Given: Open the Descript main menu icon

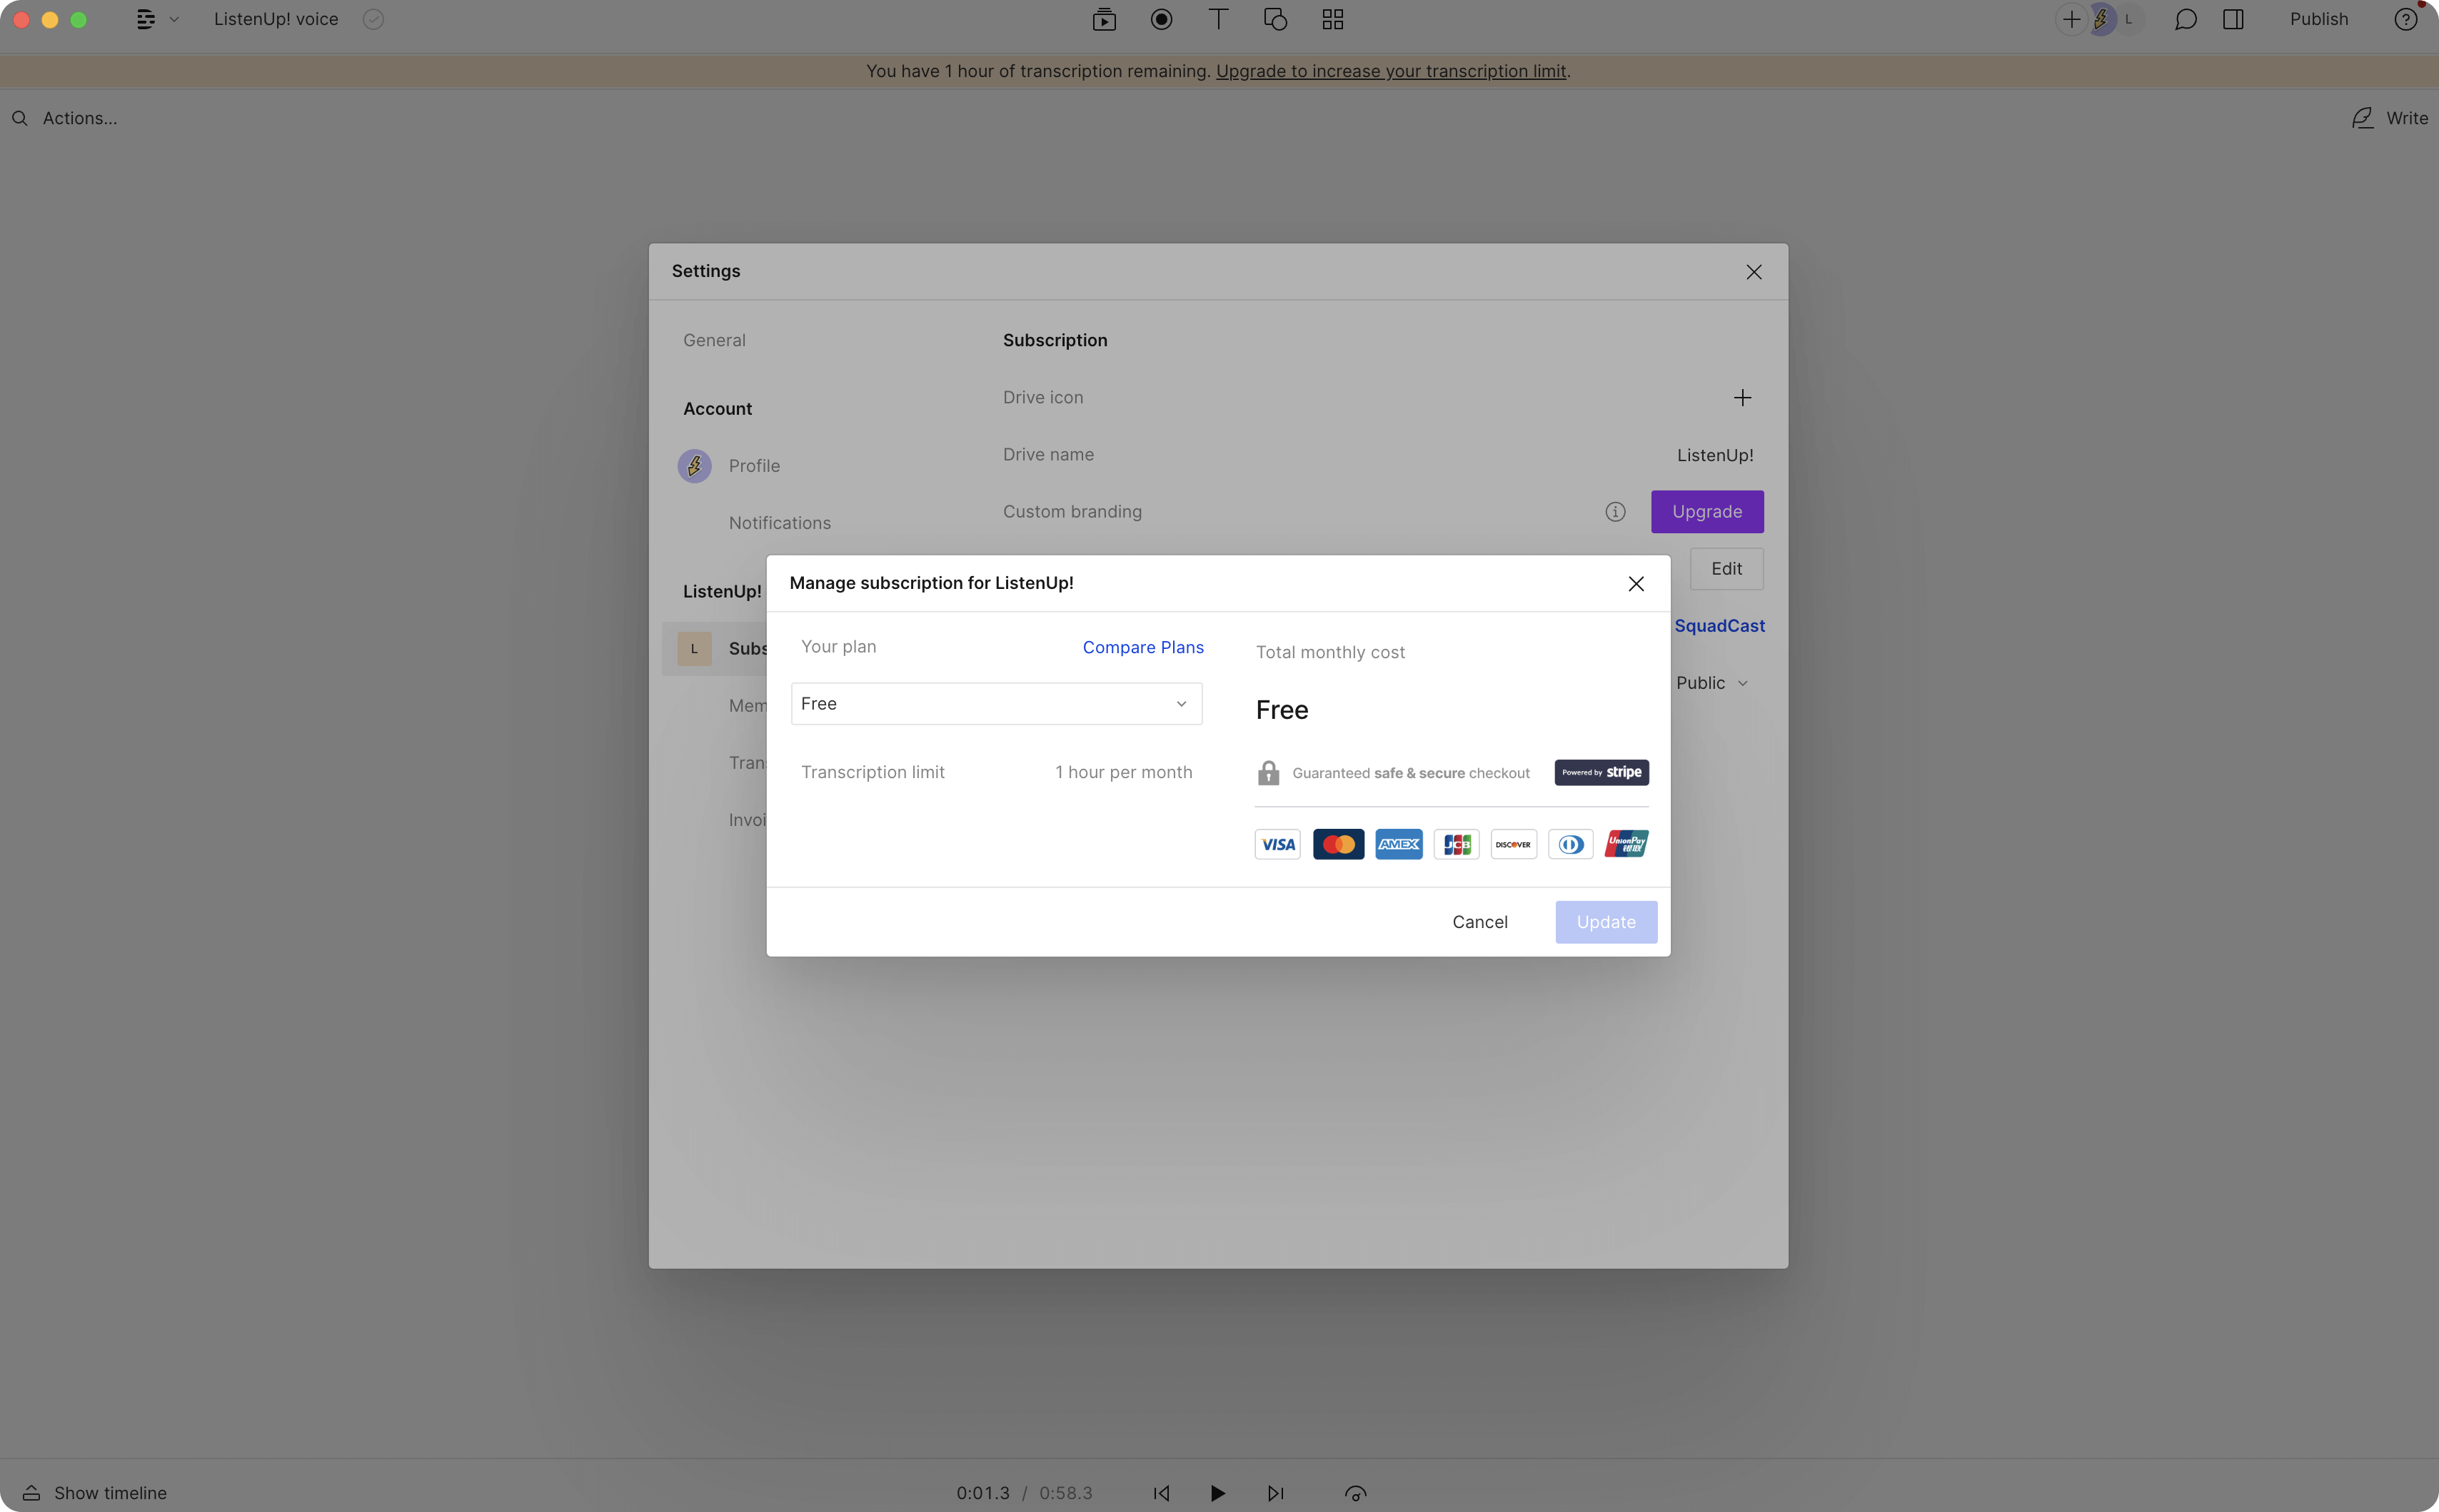Looking at the screenshot, I should (x=146, y=19).
